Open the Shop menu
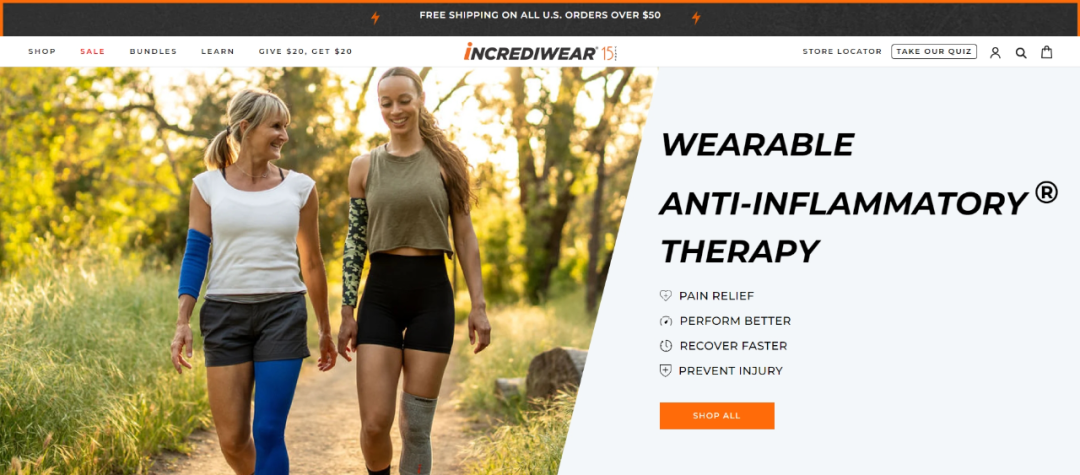 point(42,52)
